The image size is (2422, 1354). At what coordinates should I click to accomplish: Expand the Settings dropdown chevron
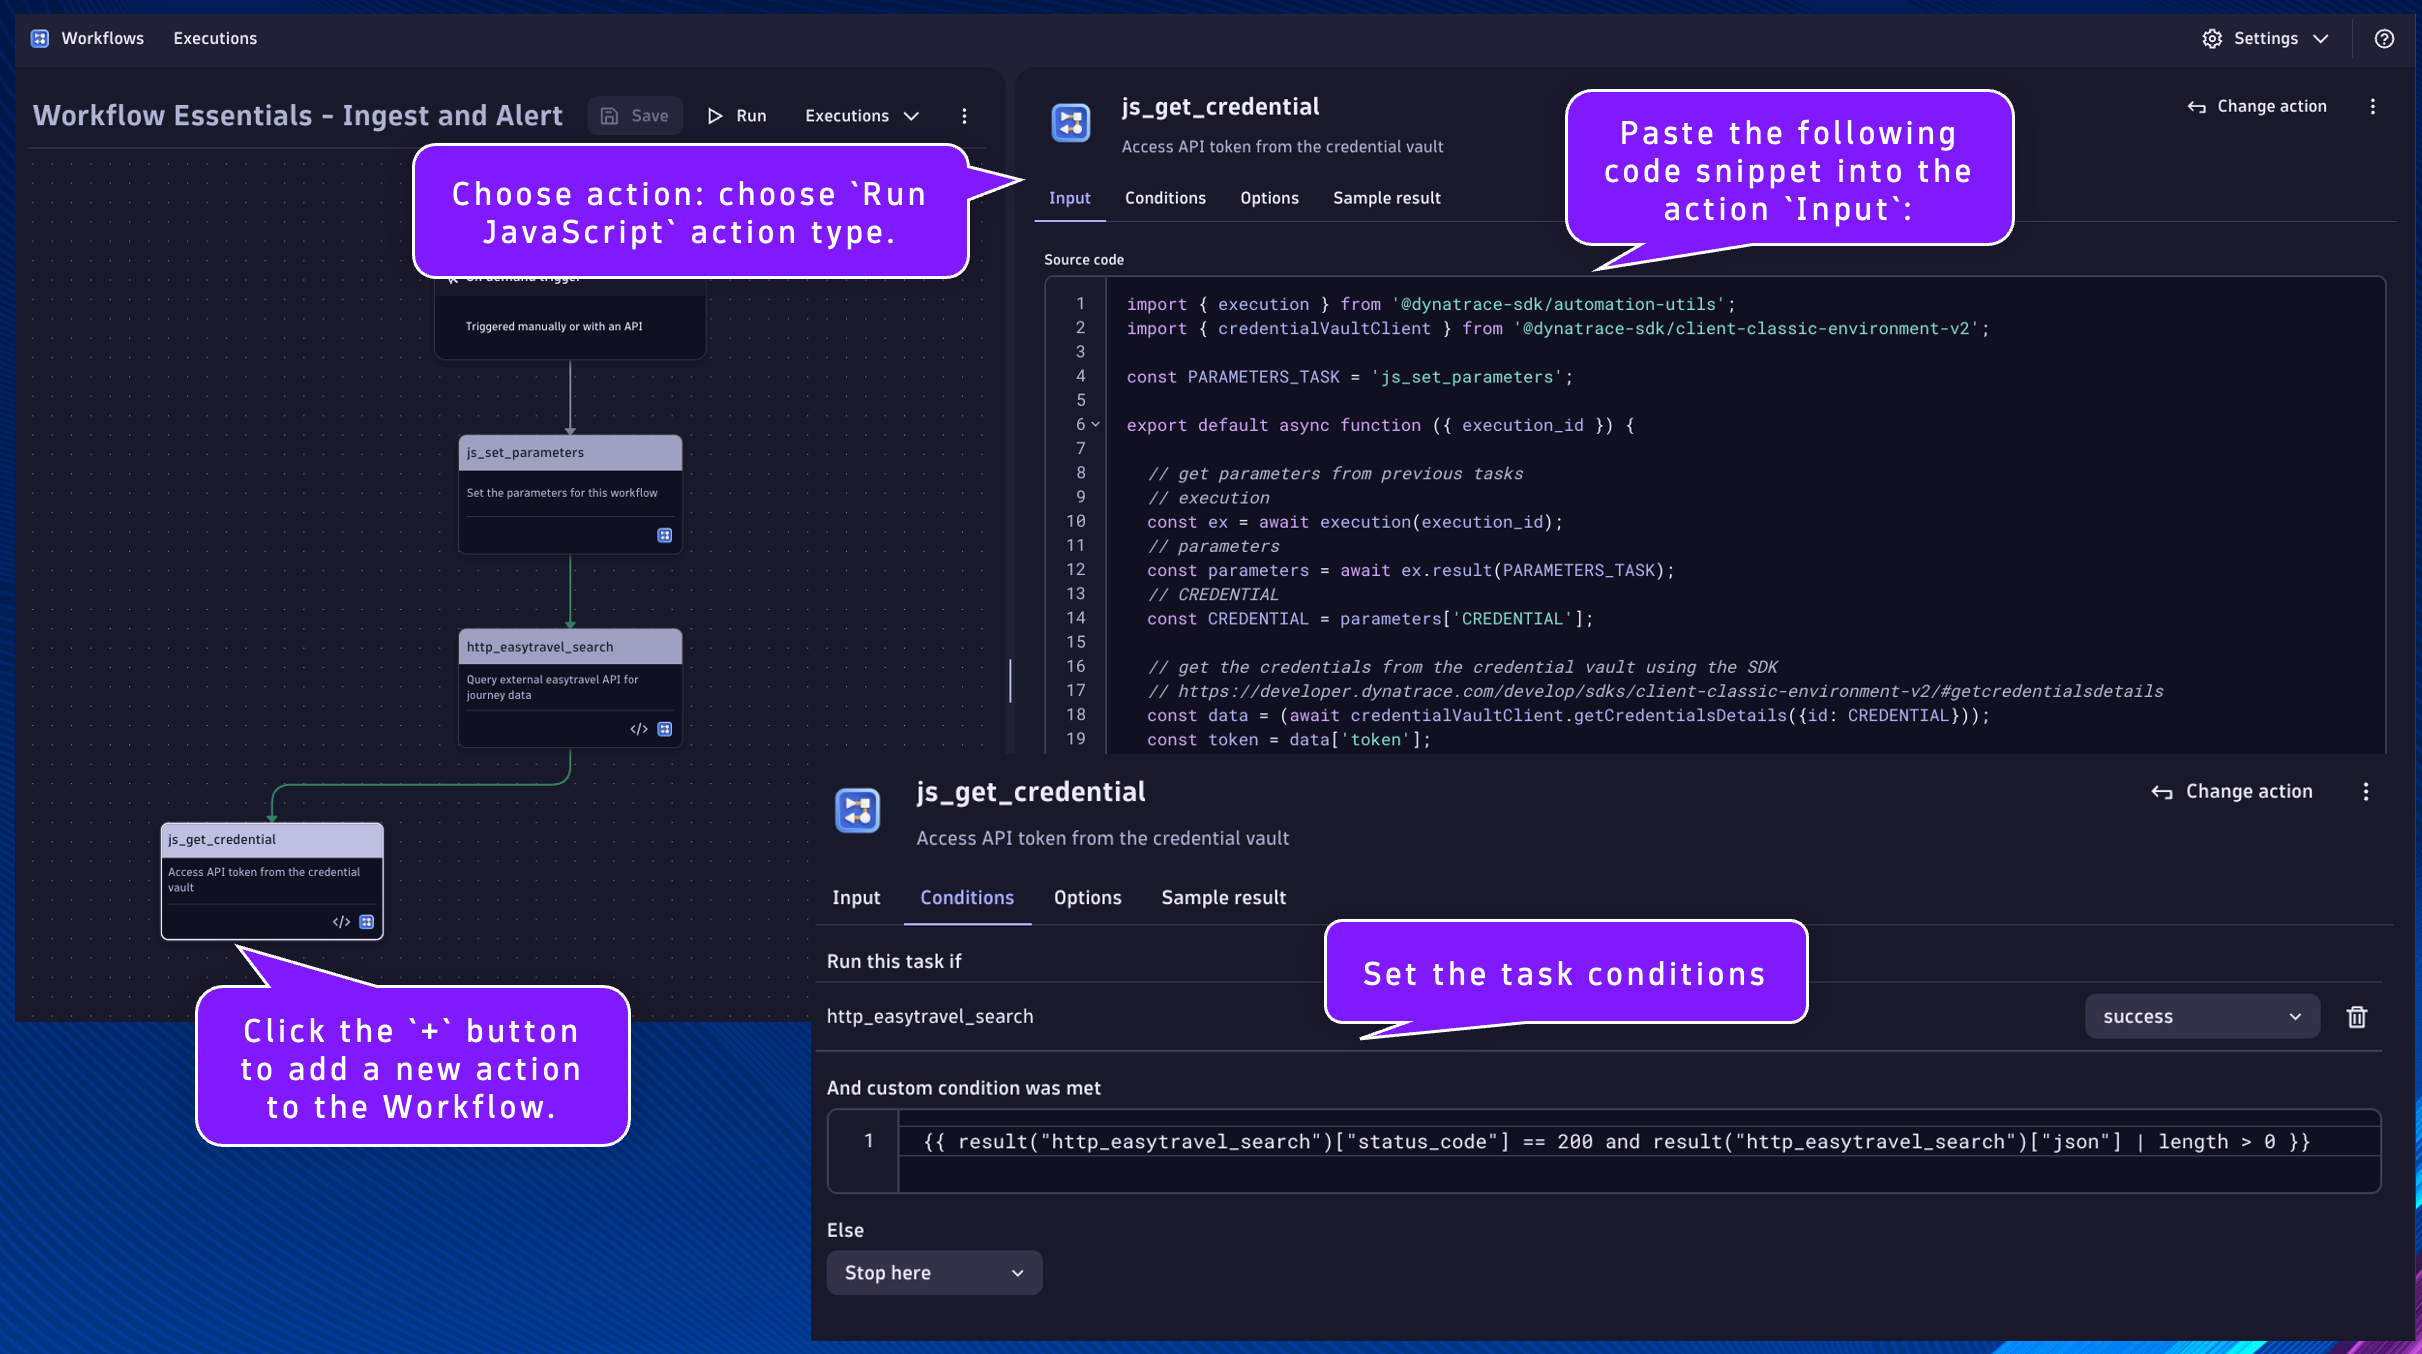[x=2321, y=38]
